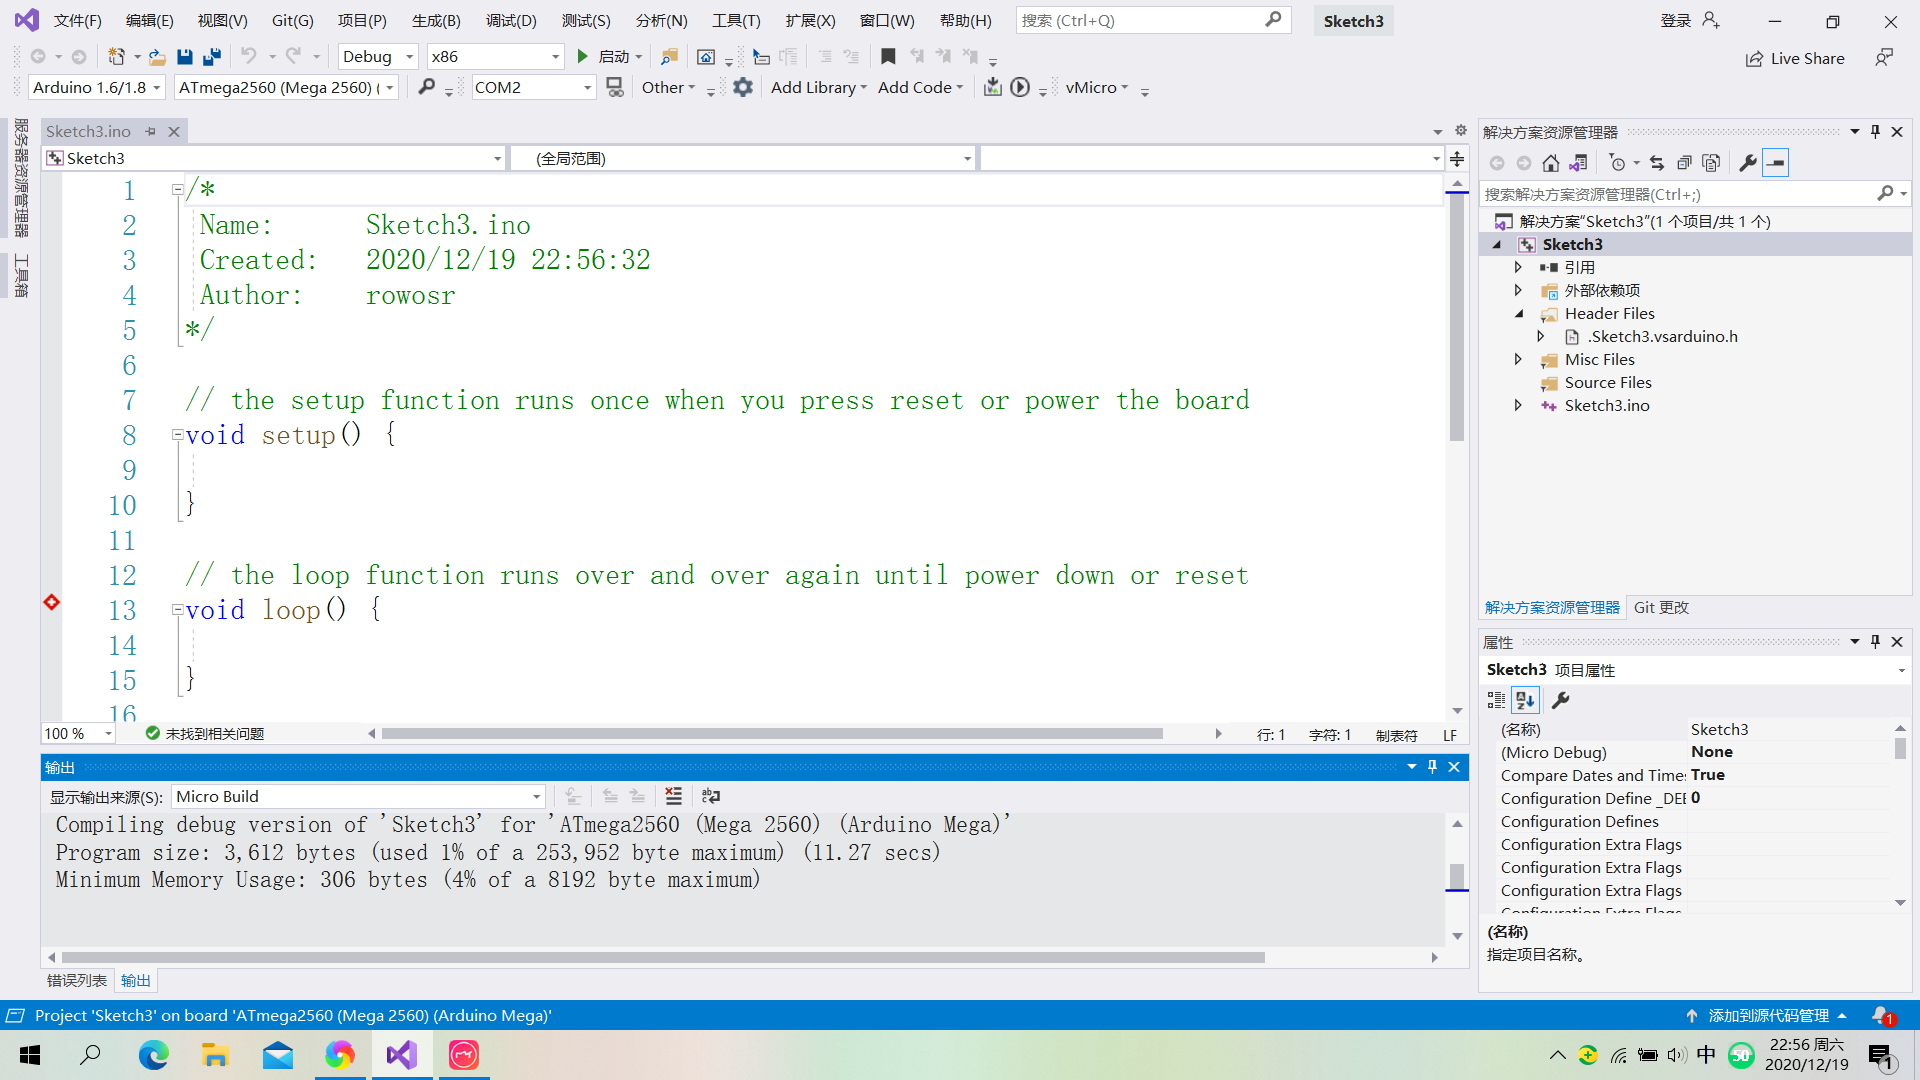Open Properties pages via the wrench icon
The height and width of the screenshot is (1080, 1920).
point(1747,162)
